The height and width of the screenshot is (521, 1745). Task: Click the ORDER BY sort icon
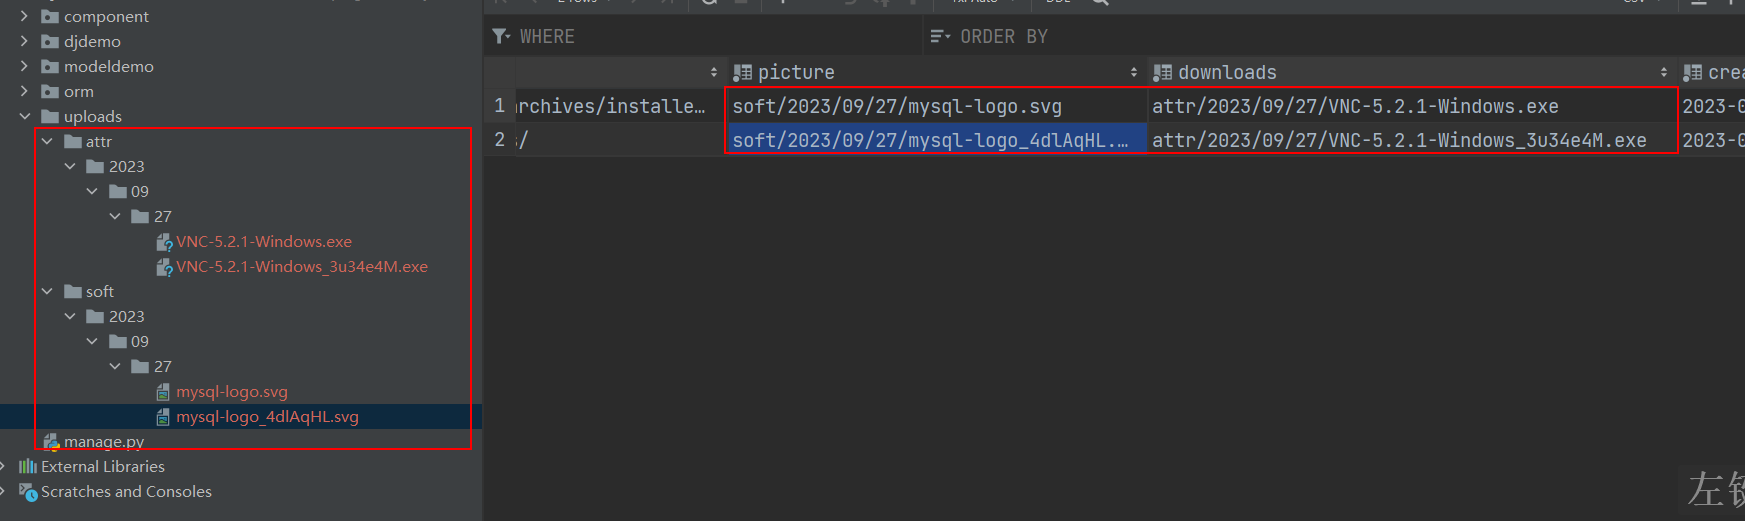(940, 37)
